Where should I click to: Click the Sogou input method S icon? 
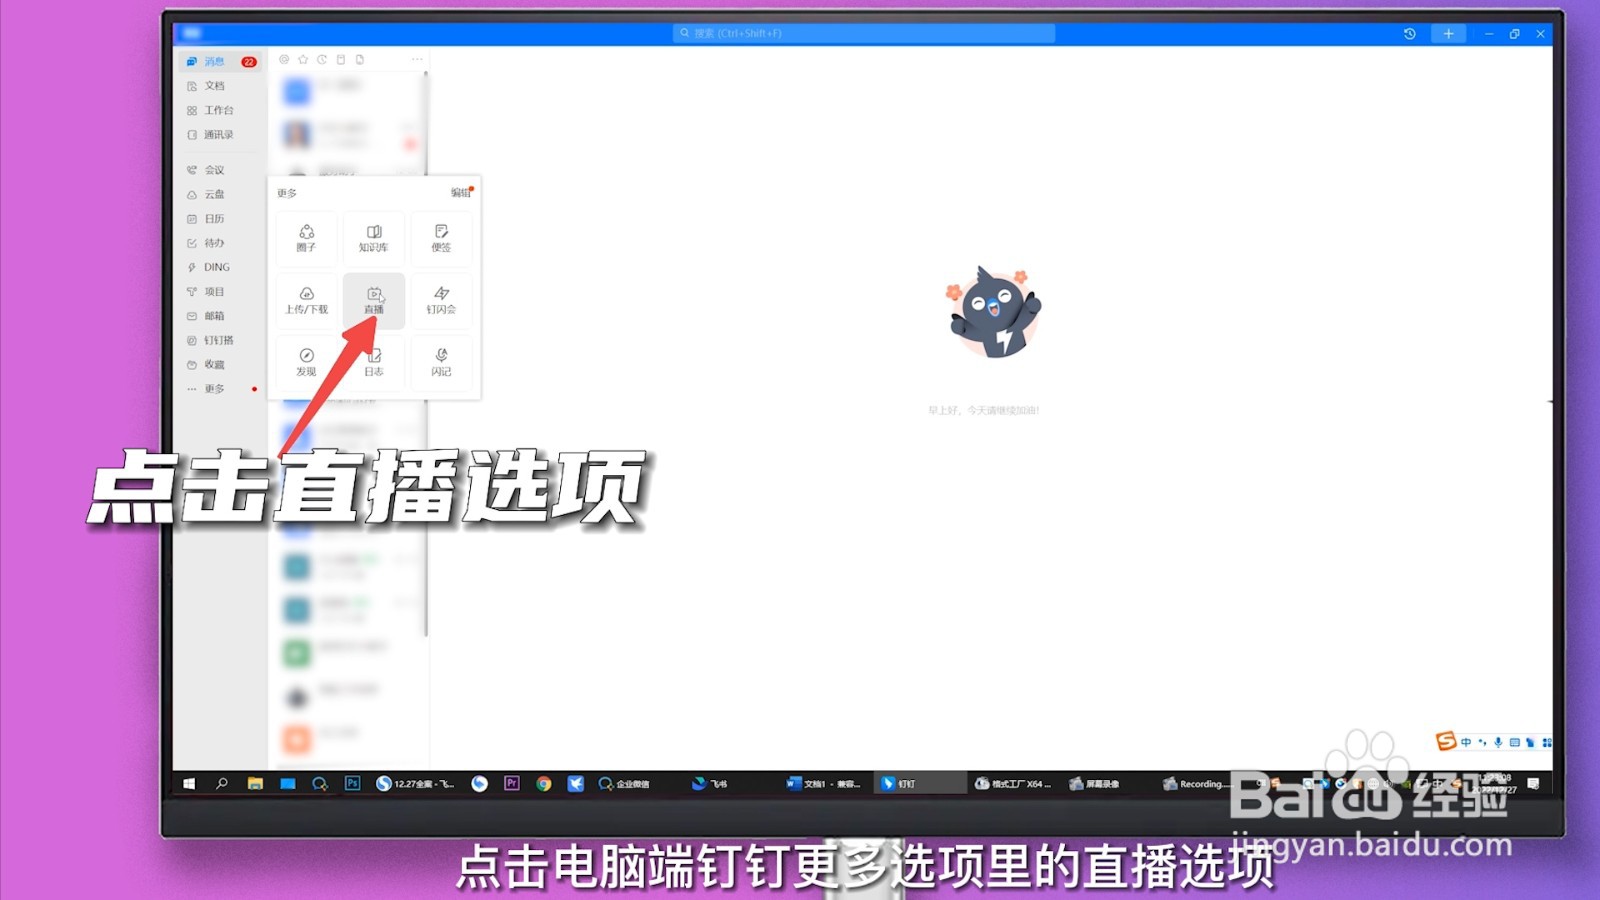click(x=1445, y=741)
